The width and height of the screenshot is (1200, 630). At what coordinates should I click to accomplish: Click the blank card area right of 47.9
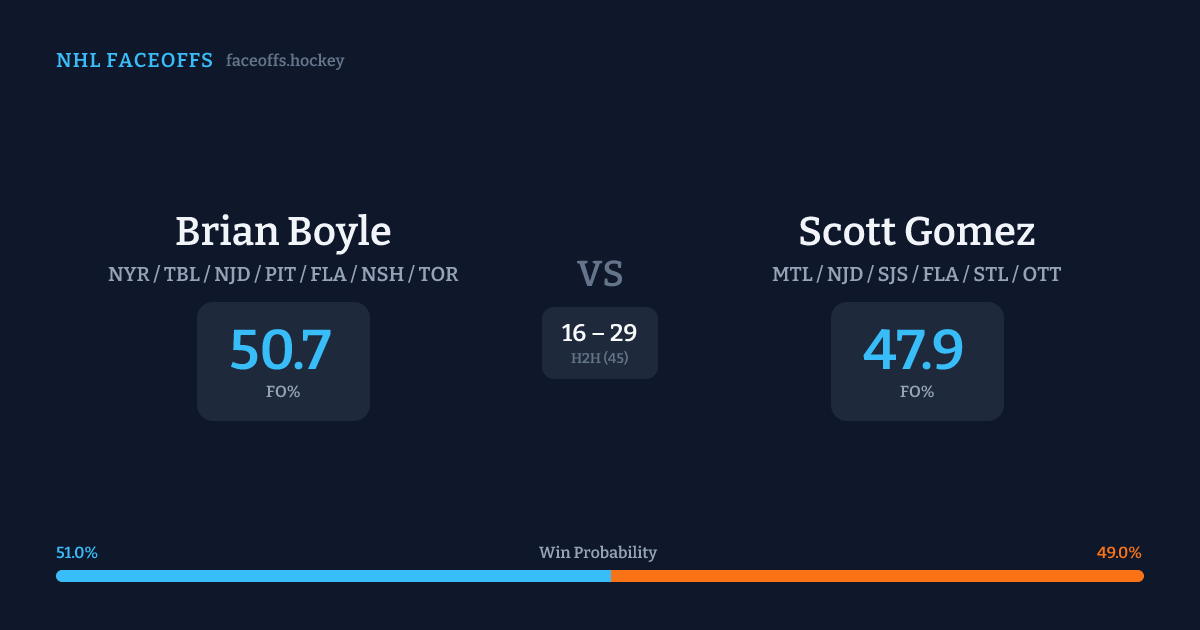pos(985,361)
